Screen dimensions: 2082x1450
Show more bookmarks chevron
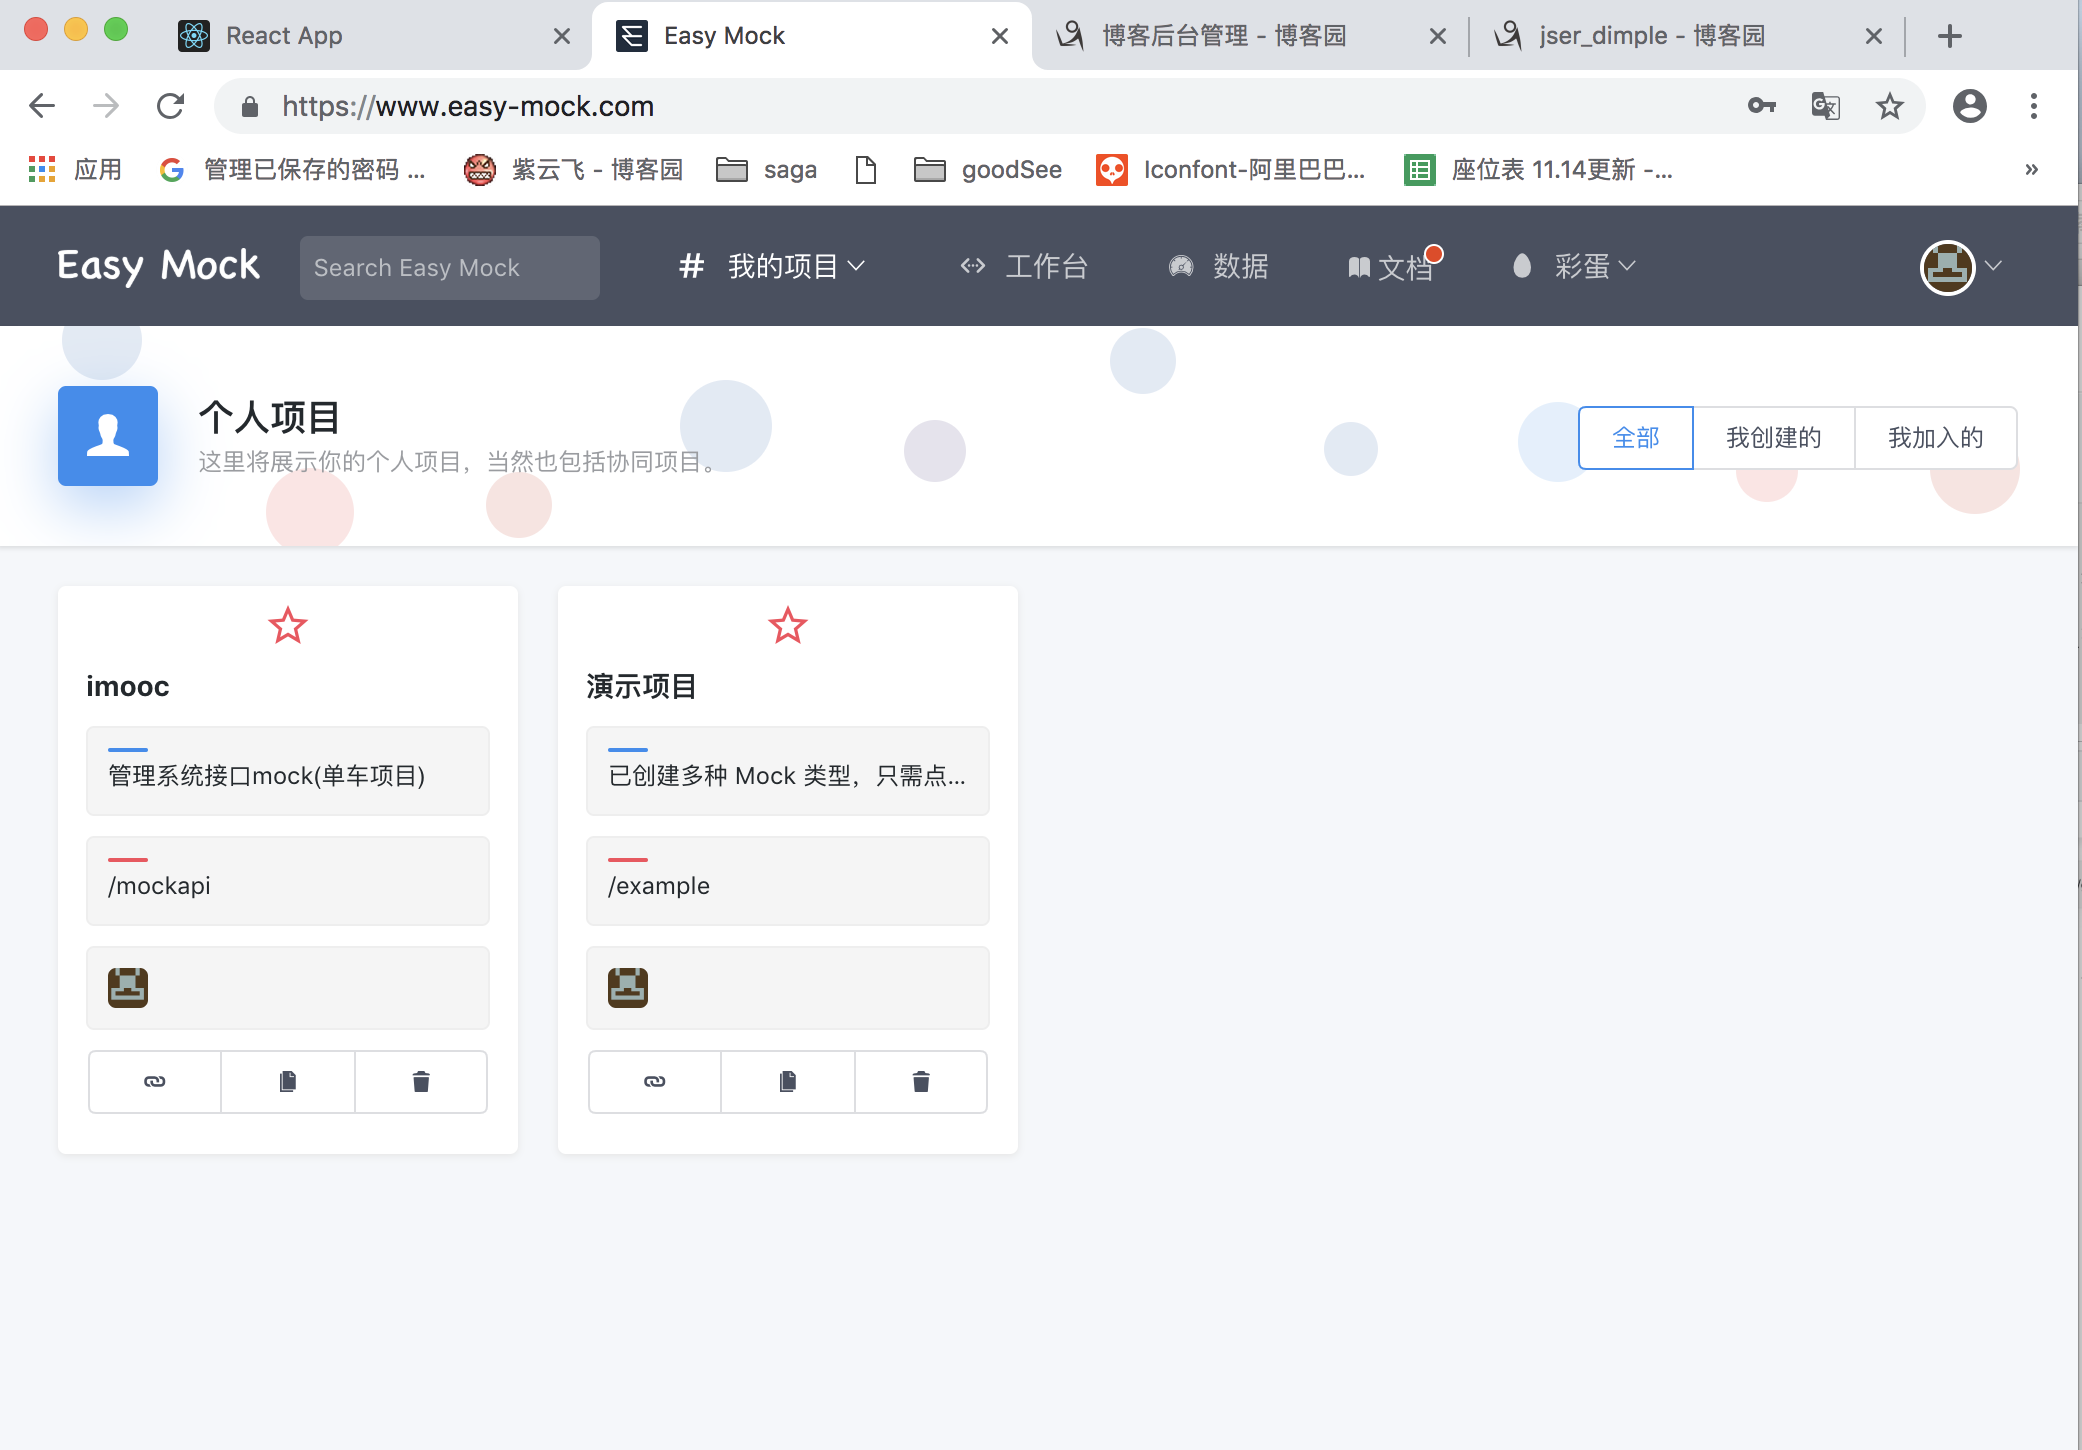(2031, 170)
